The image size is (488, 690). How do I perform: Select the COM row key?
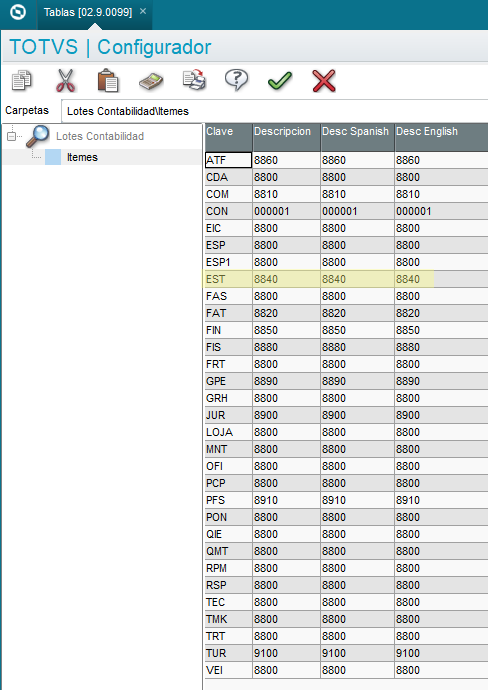(x=228, y=194)
